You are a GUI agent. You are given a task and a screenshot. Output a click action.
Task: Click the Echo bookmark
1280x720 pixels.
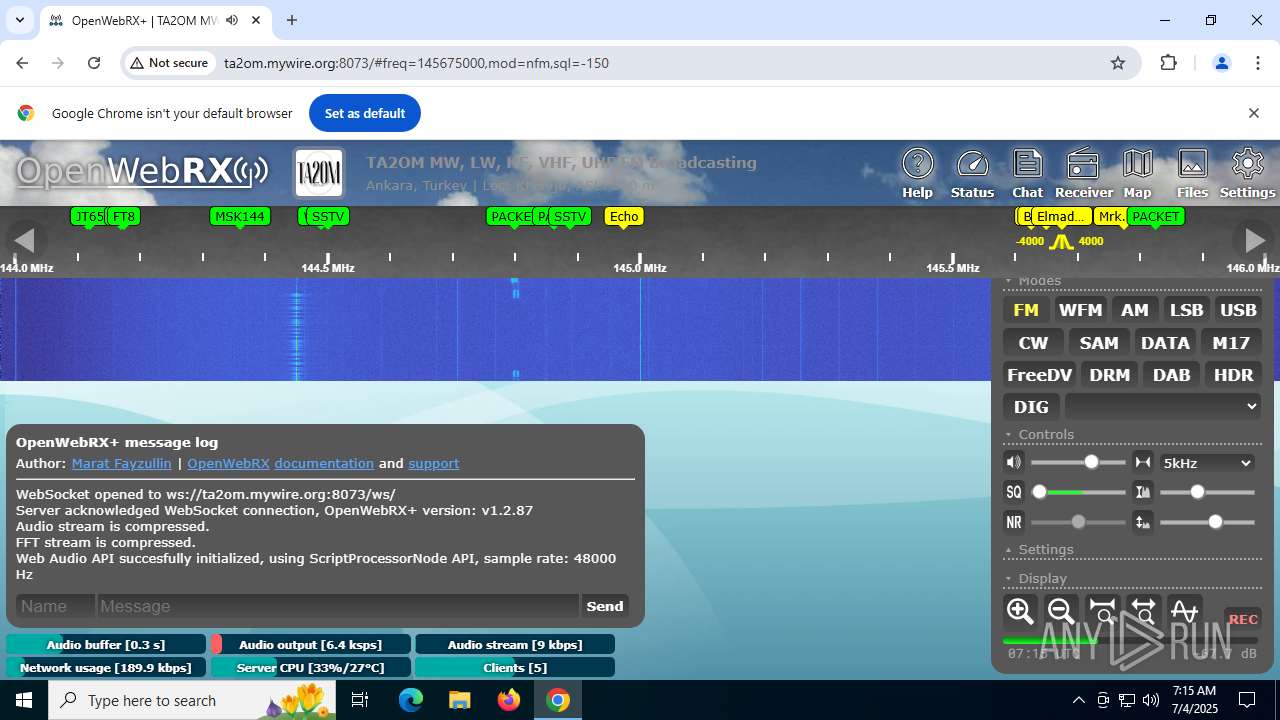coord(623,216)
